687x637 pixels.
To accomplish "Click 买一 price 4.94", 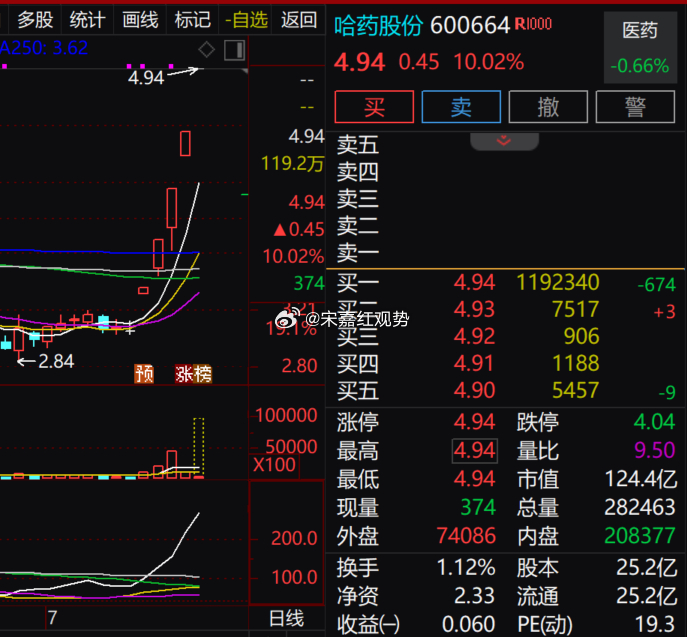I will [x=474, y=282].
